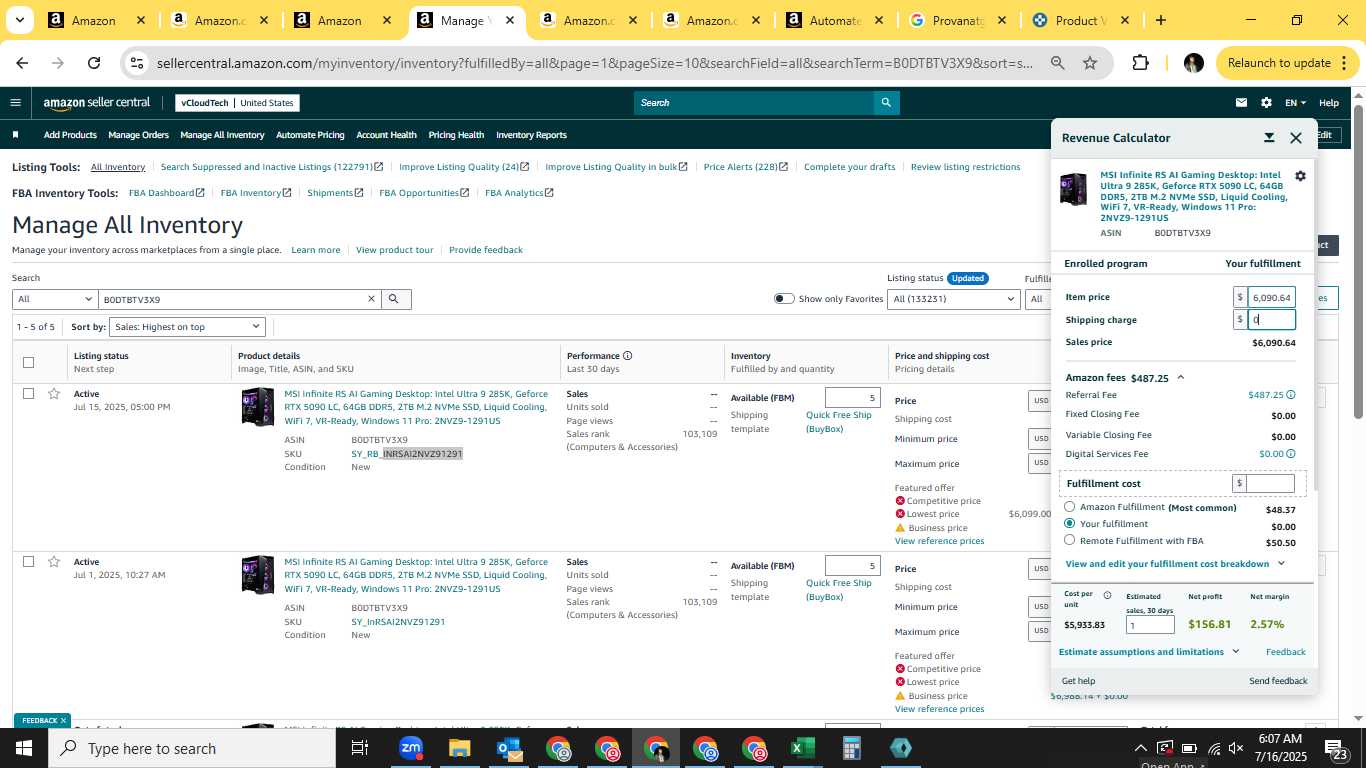The width and height of the screenshot is (1366, 768).
Task: Open Excel from the taskbar
Action: pos(803,748)
